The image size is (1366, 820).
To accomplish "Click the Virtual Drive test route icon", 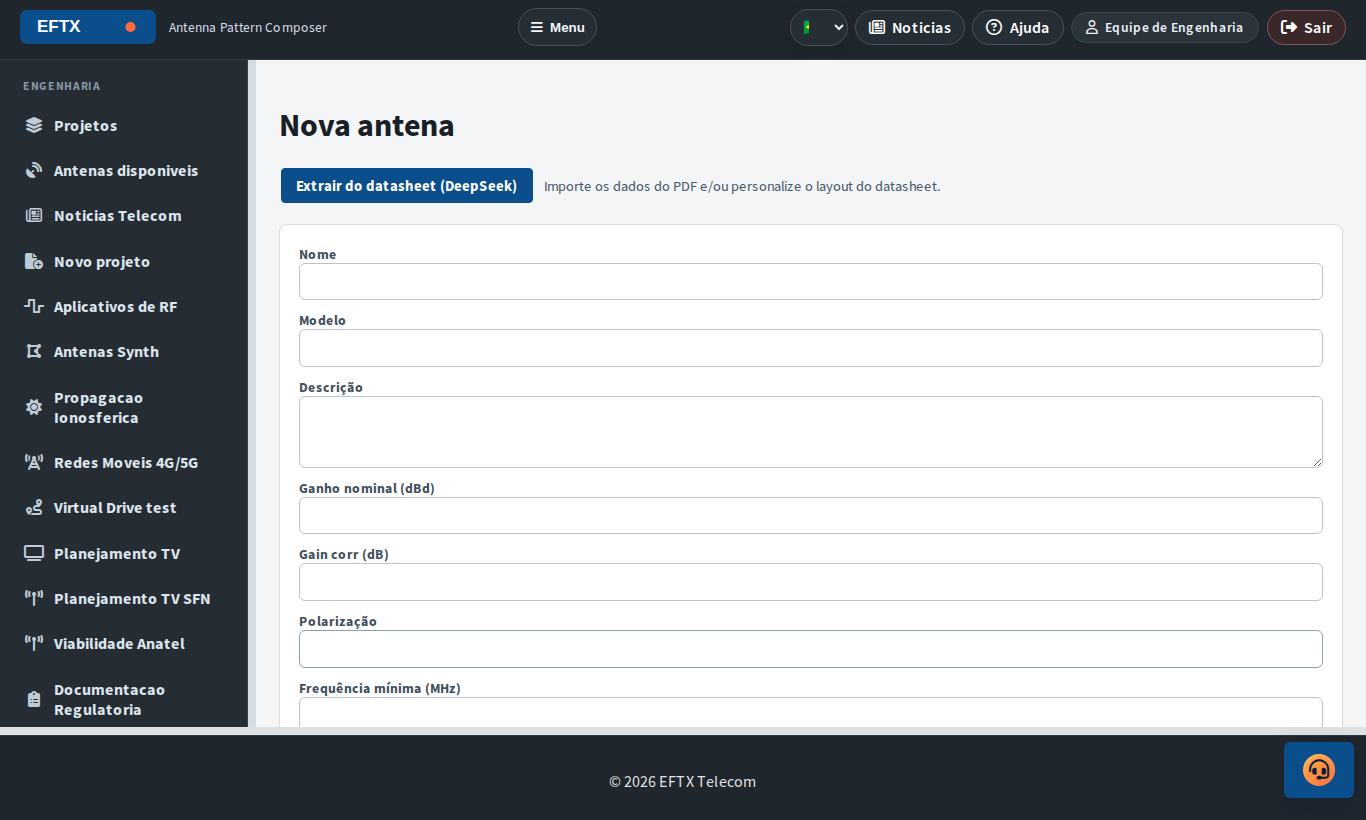I will click(x=34, y=508).
